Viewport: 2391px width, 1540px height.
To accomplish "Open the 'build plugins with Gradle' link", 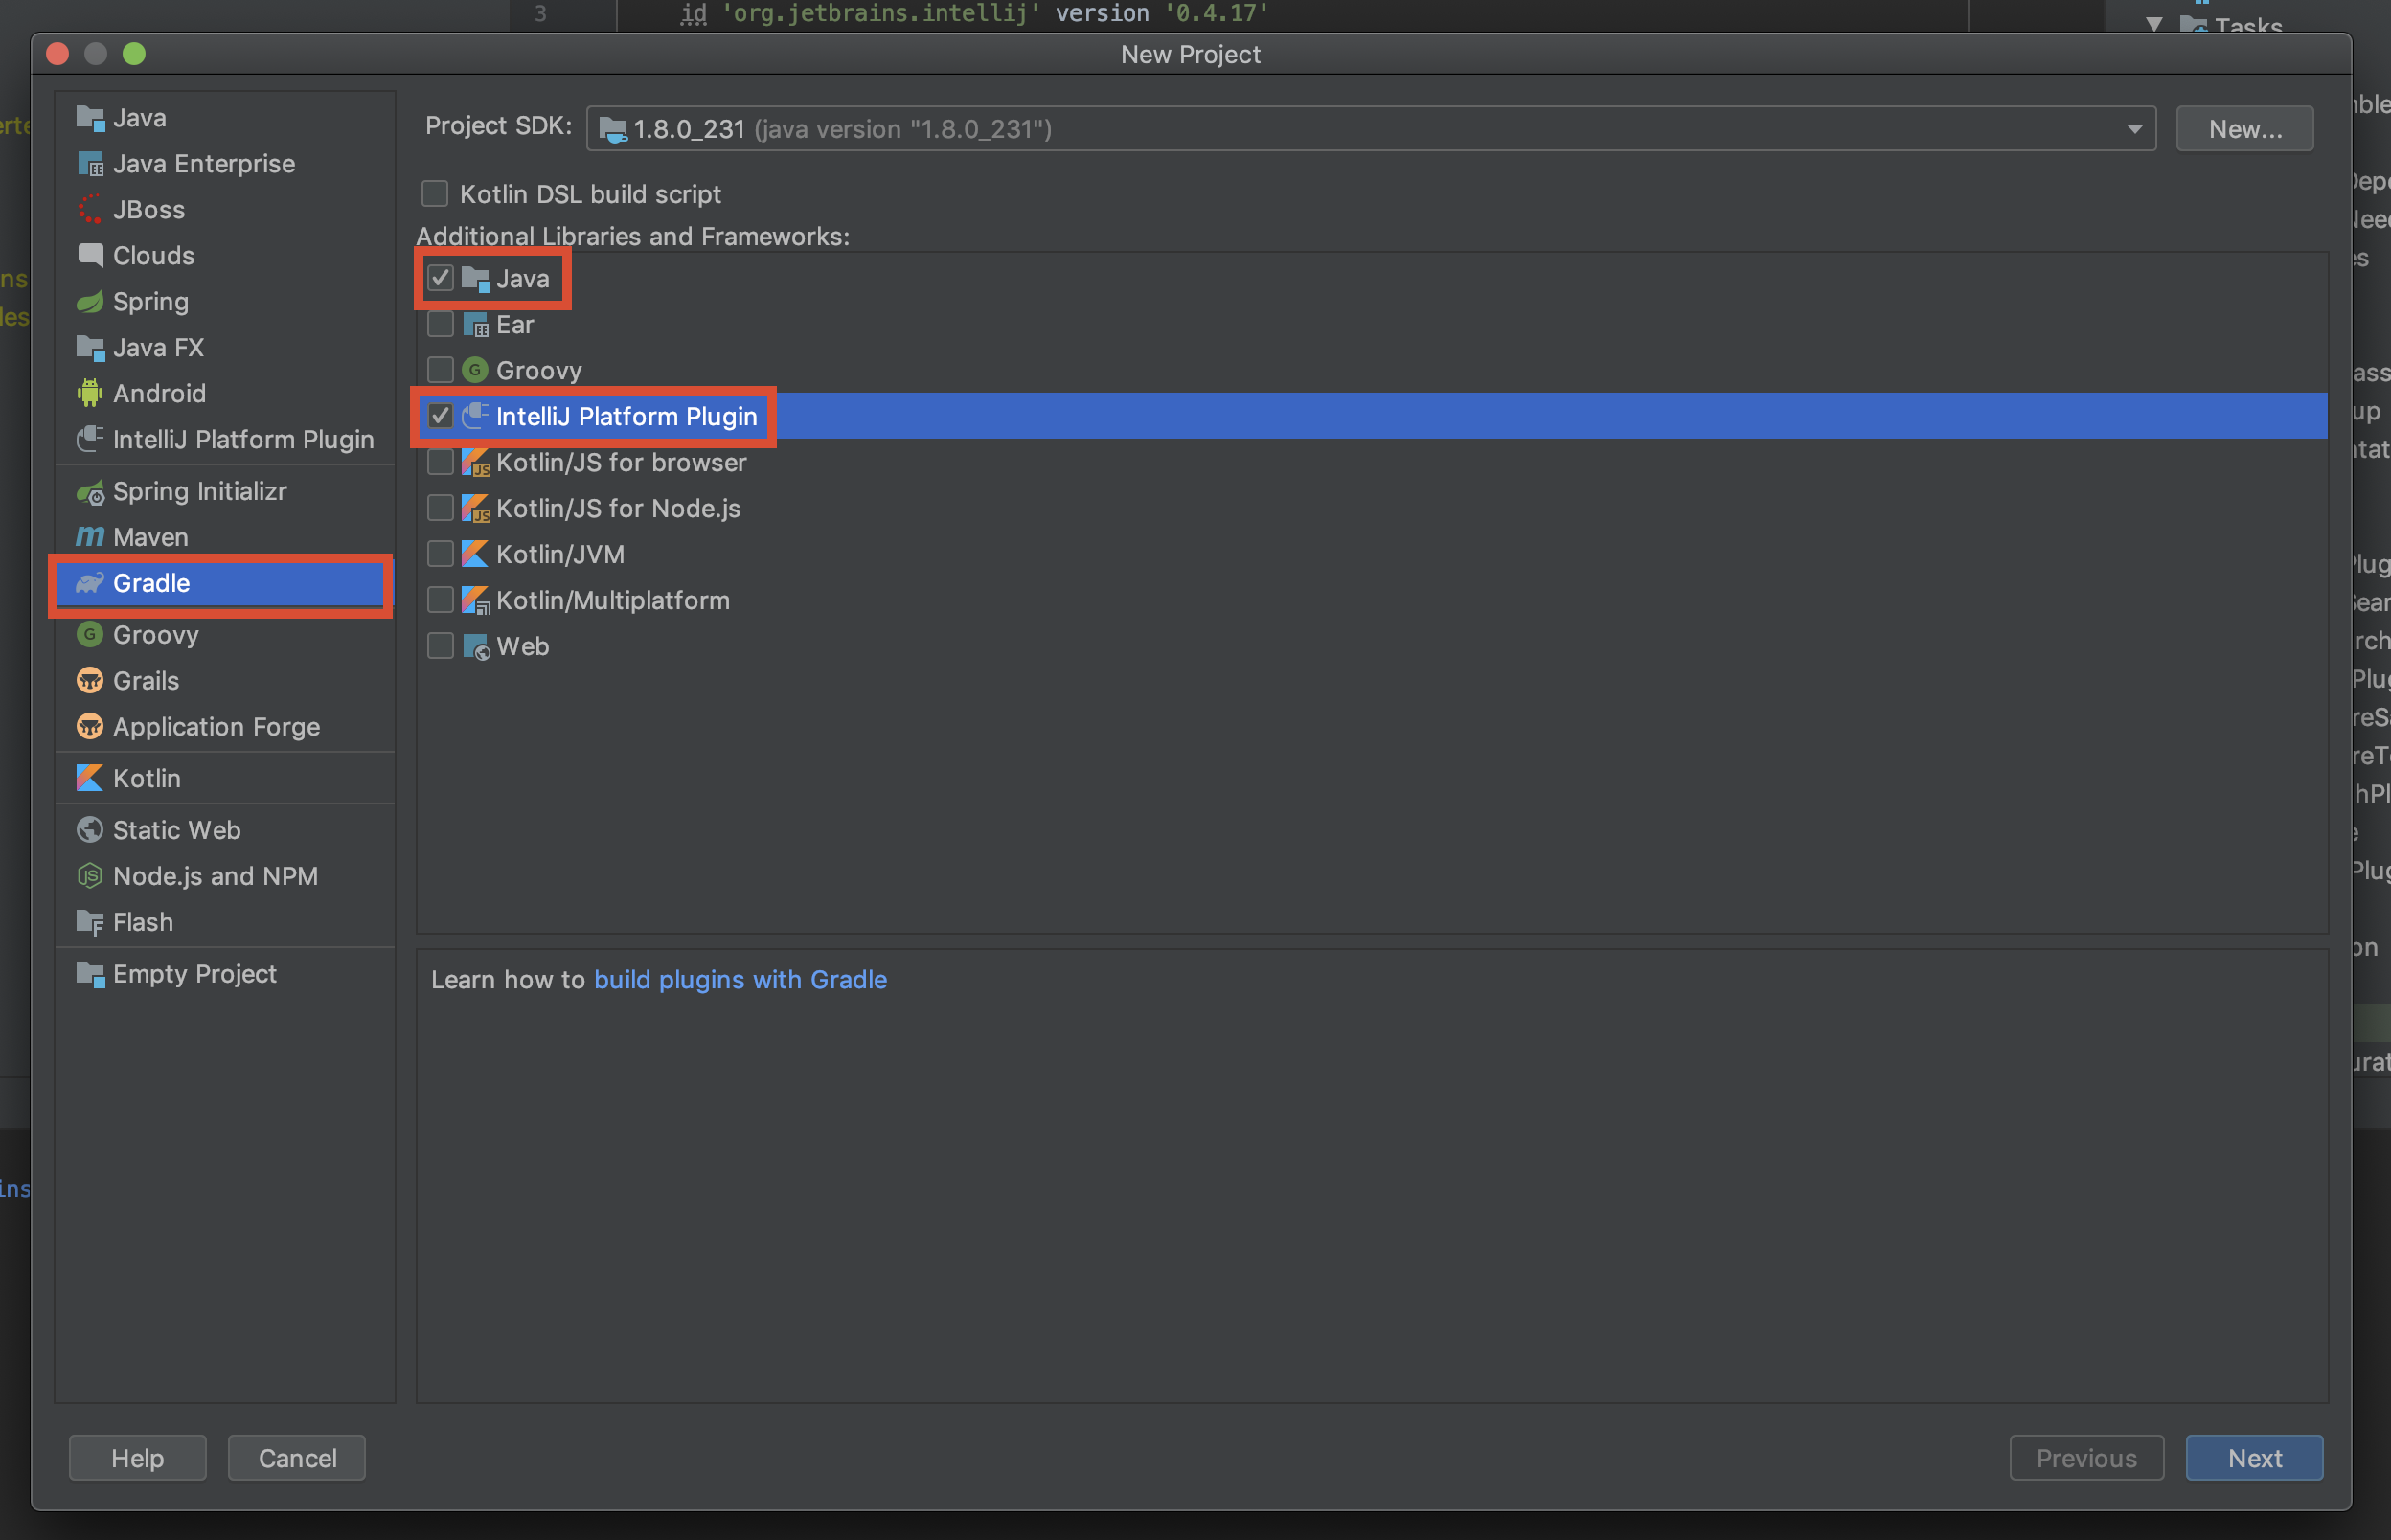I will [740, 980].
